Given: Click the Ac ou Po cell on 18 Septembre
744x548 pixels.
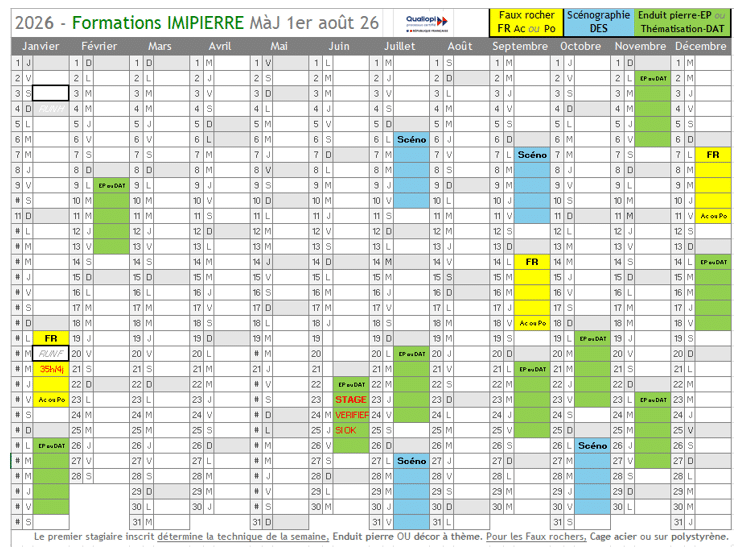Looking at the screenshot, I should (x=532, y=323).
